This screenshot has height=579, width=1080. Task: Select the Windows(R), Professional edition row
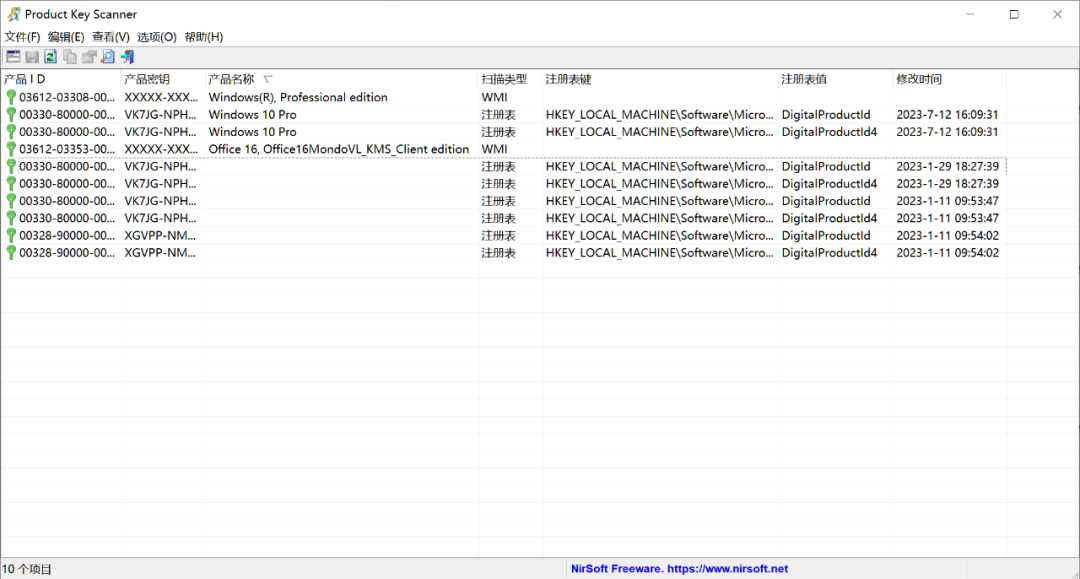[x=298, y=97]
